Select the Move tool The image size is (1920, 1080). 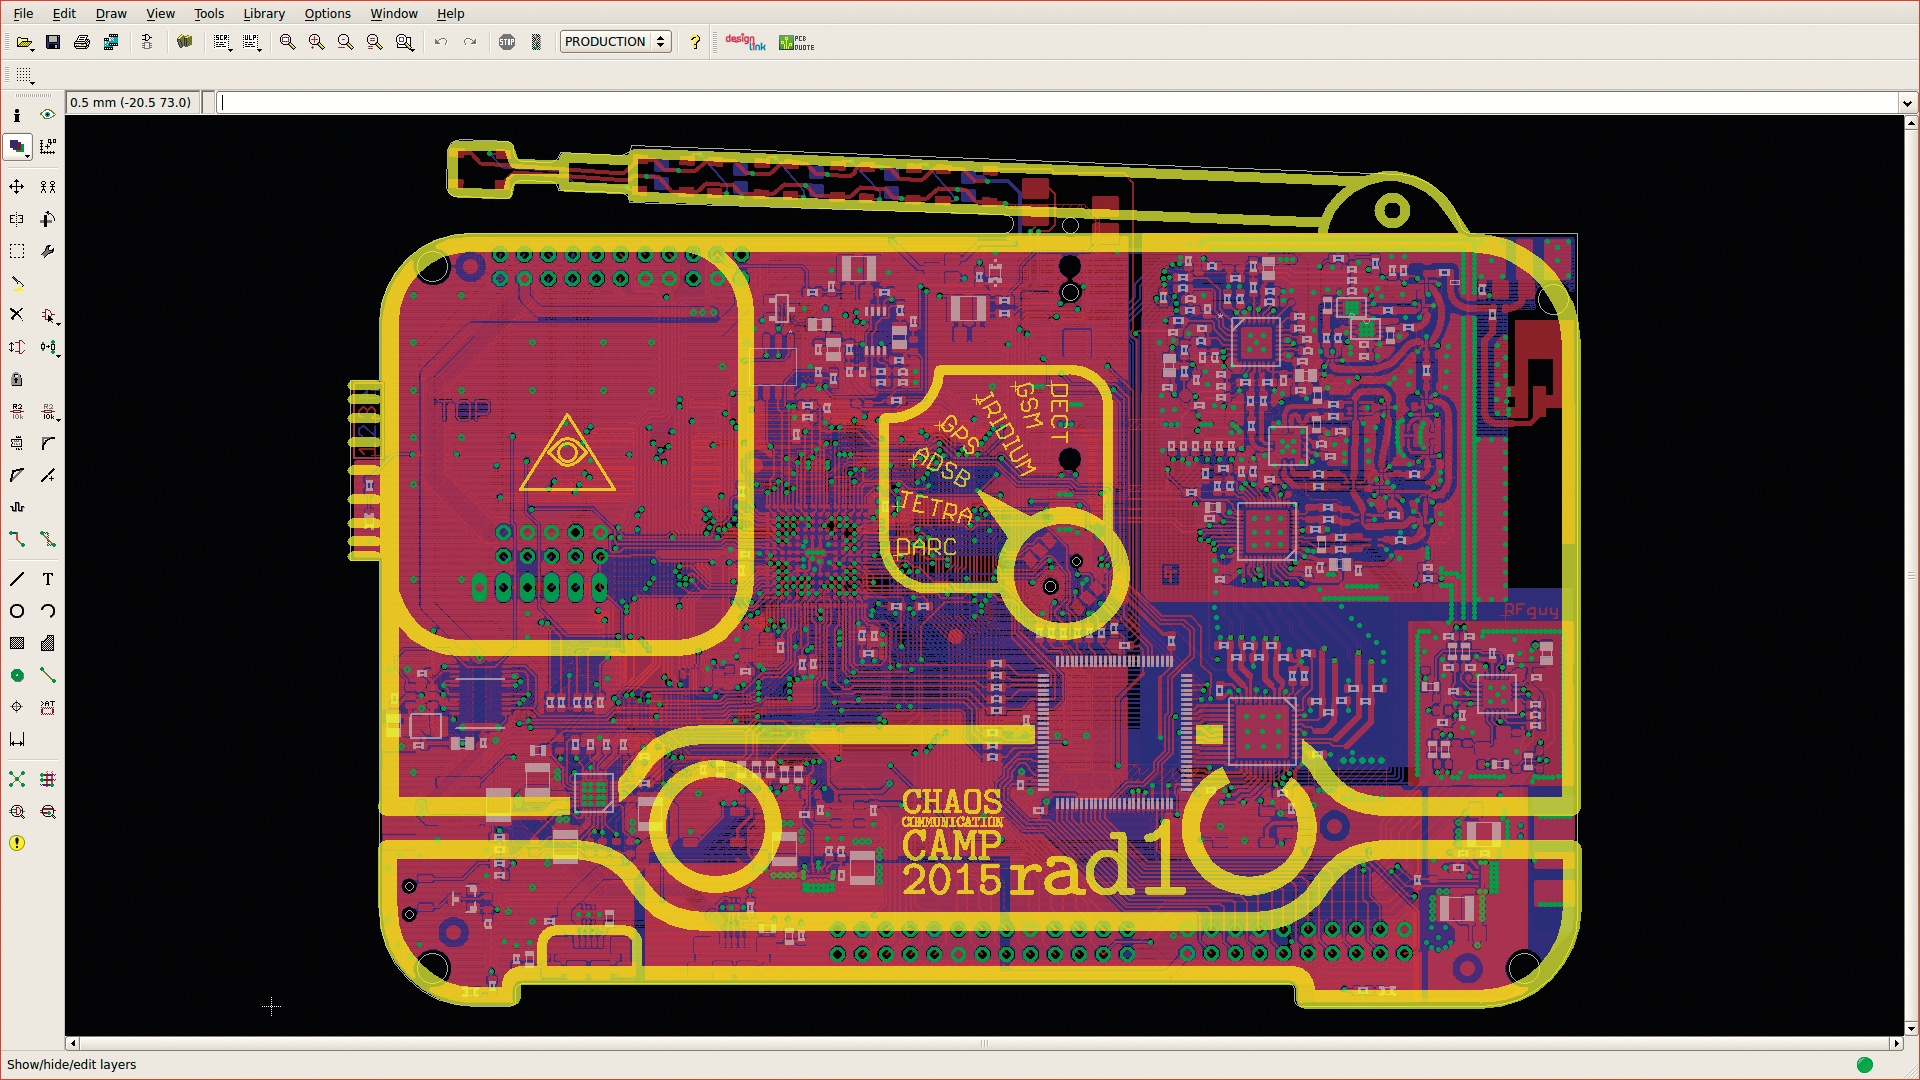click(x=17, y=187)
